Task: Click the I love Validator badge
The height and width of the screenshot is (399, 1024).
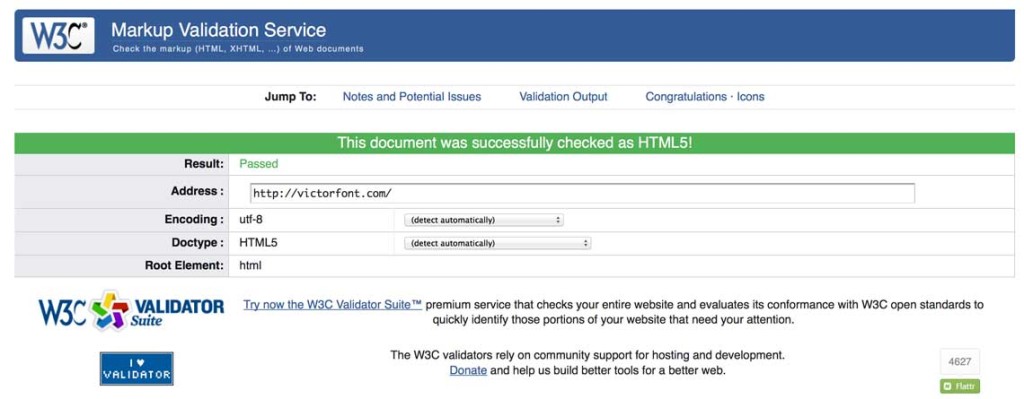Action: 136,368
